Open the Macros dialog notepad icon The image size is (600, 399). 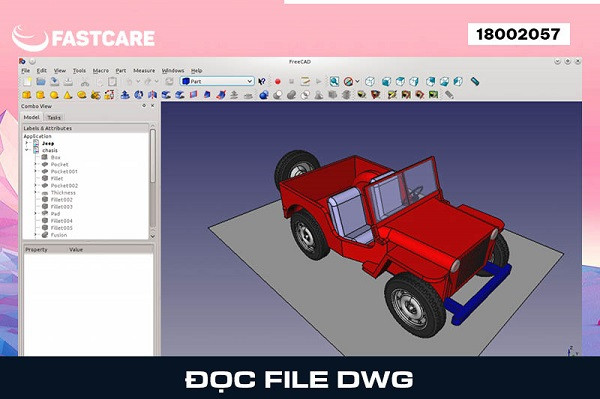[305, 81]
